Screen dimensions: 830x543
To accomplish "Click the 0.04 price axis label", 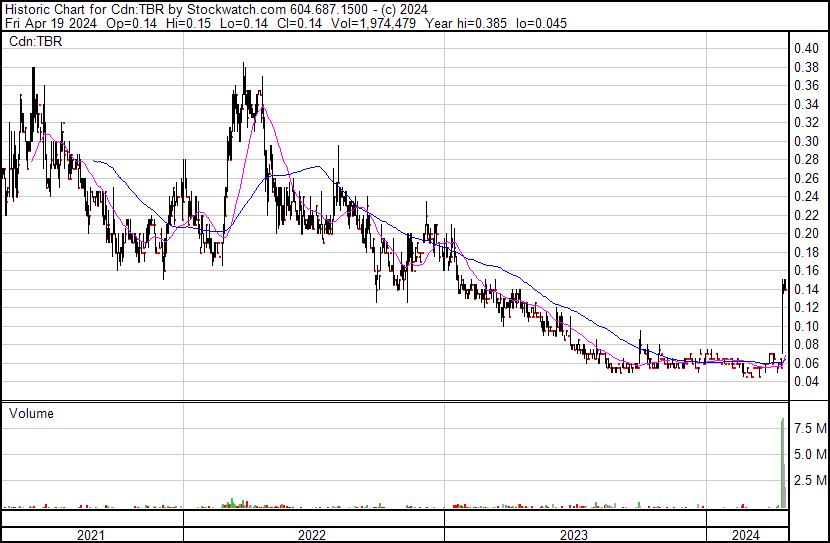I will (806, 382).
